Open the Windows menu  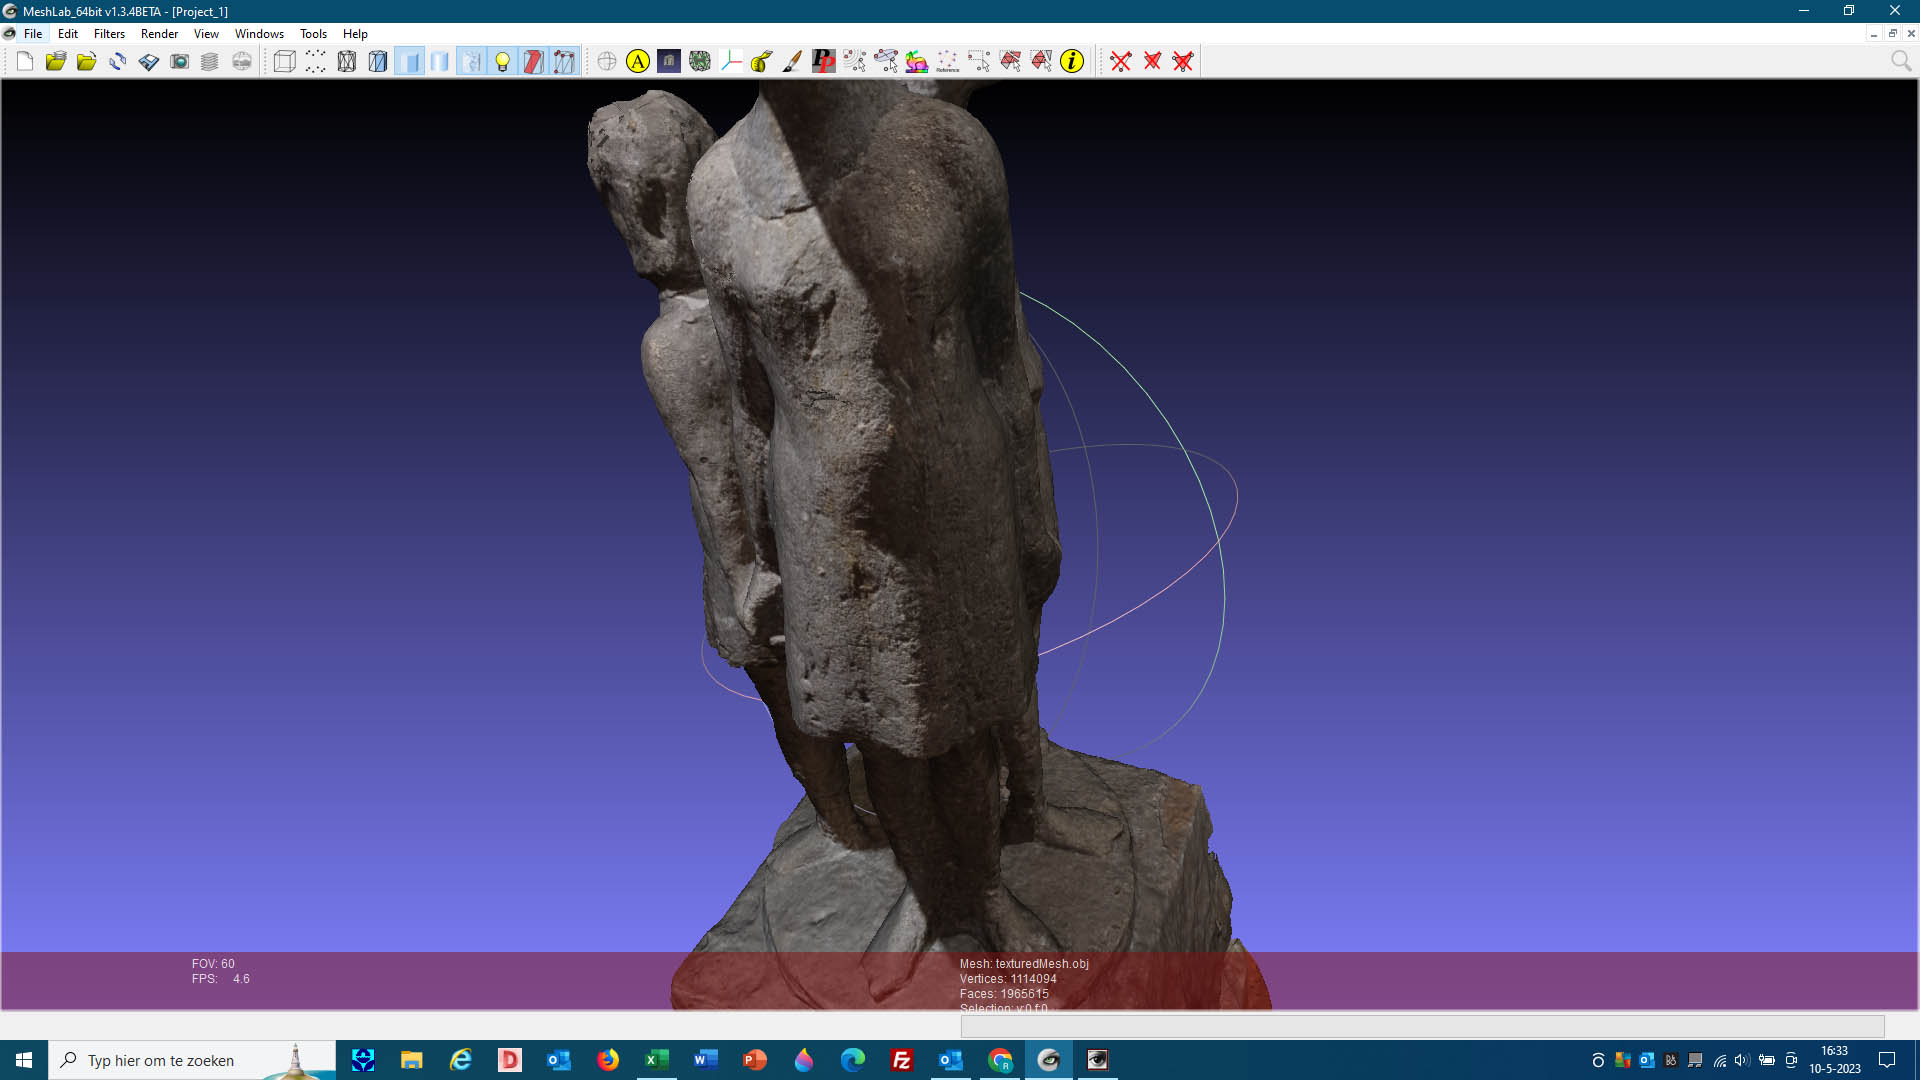(x=260, y=34)
